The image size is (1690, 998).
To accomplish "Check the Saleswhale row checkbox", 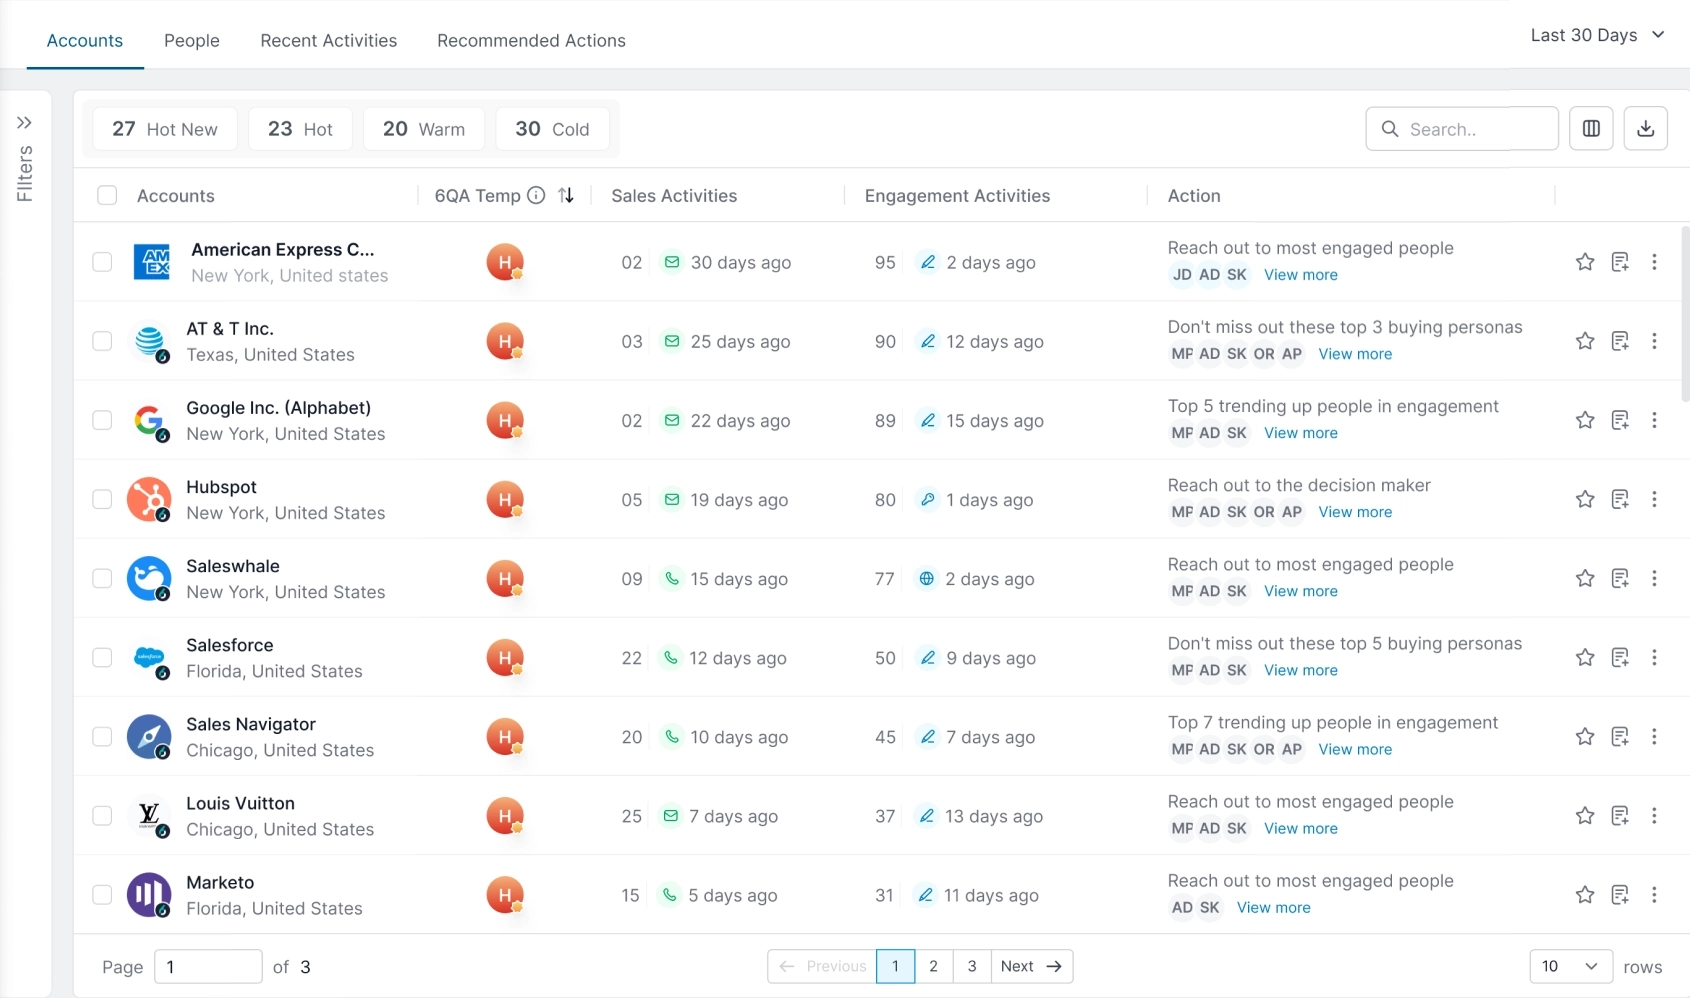I will click(x=102, y=578).
